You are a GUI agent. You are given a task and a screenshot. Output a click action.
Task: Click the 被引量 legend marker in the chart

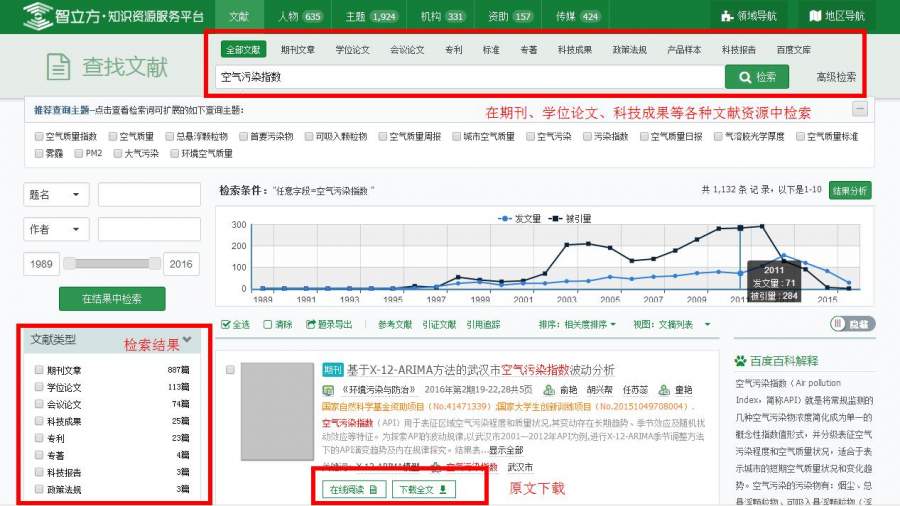554,219
